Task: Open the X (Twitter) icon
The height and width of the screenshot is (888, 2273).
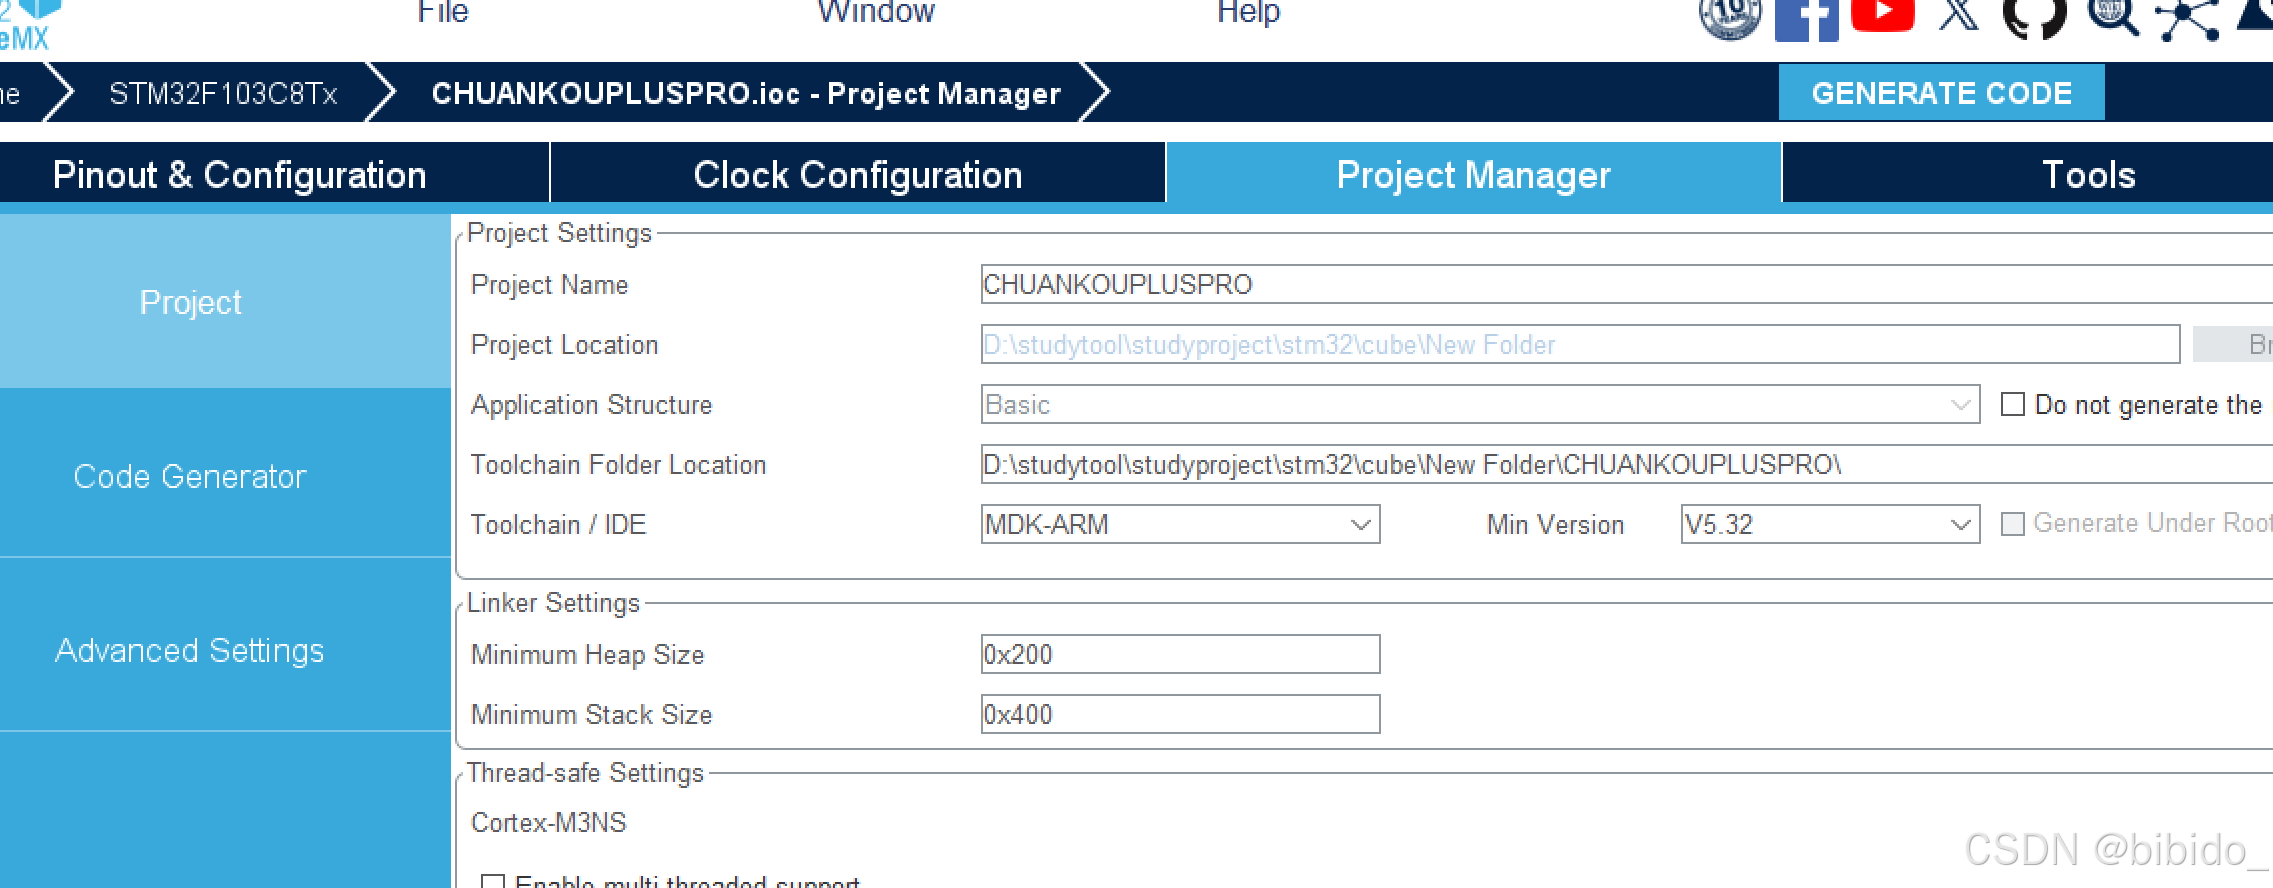Action: (1959, 15)
